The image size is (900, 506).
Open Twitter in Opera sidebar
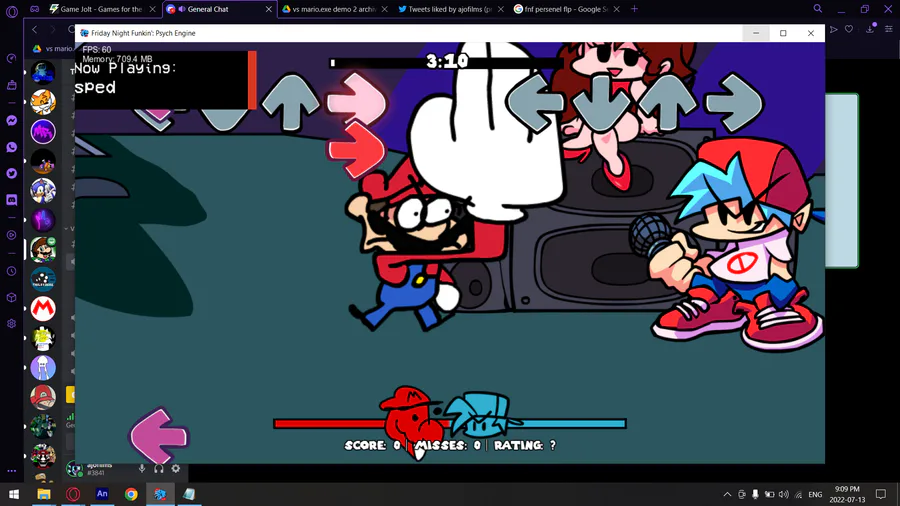tap(11, 173)
